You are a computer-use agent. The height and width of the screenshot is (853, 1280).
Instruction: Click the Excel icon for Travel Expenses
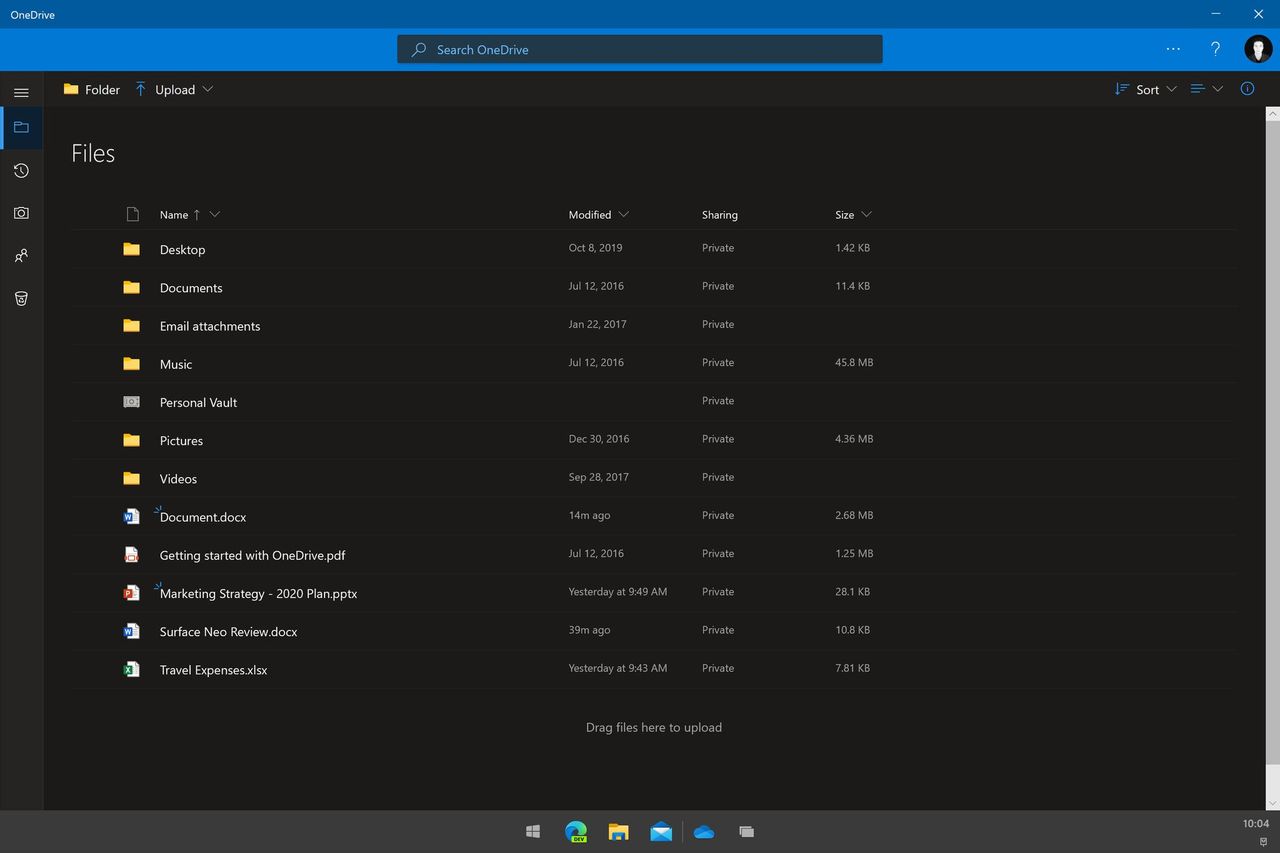pyautogui.click(x=131, y=669)
